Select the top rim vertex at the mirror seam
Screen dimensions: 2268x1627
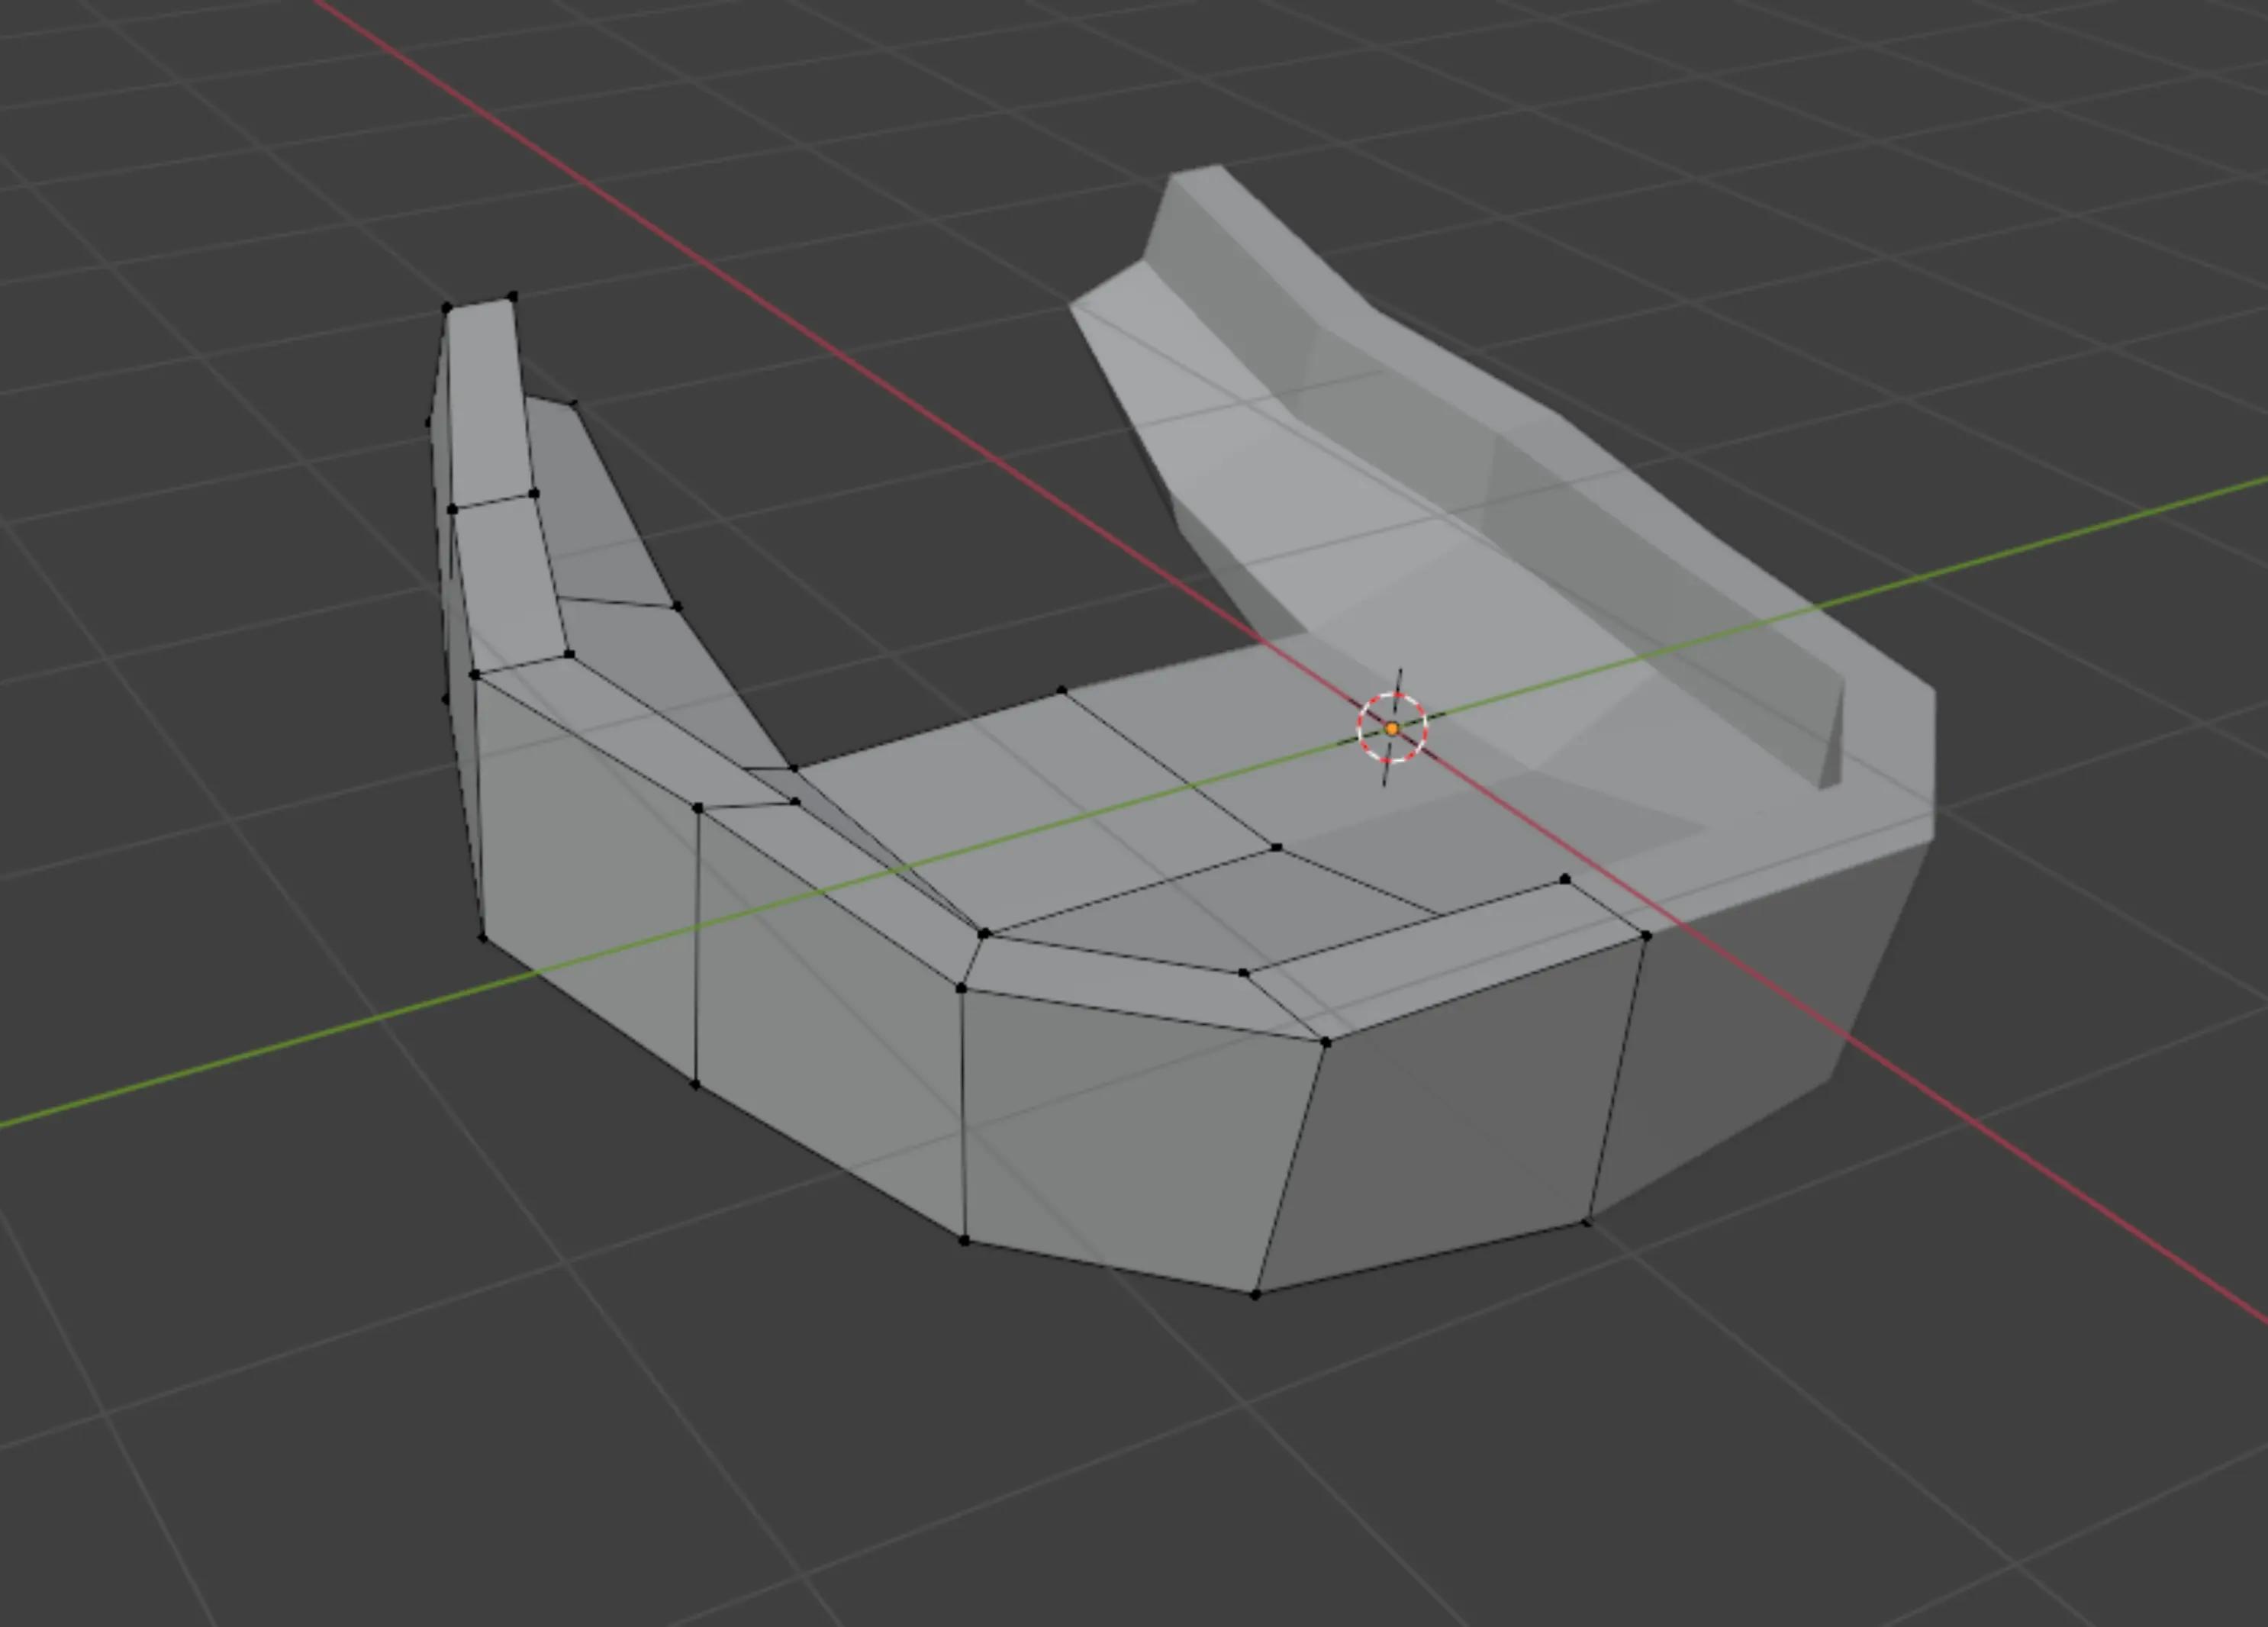click(1646, 936)
